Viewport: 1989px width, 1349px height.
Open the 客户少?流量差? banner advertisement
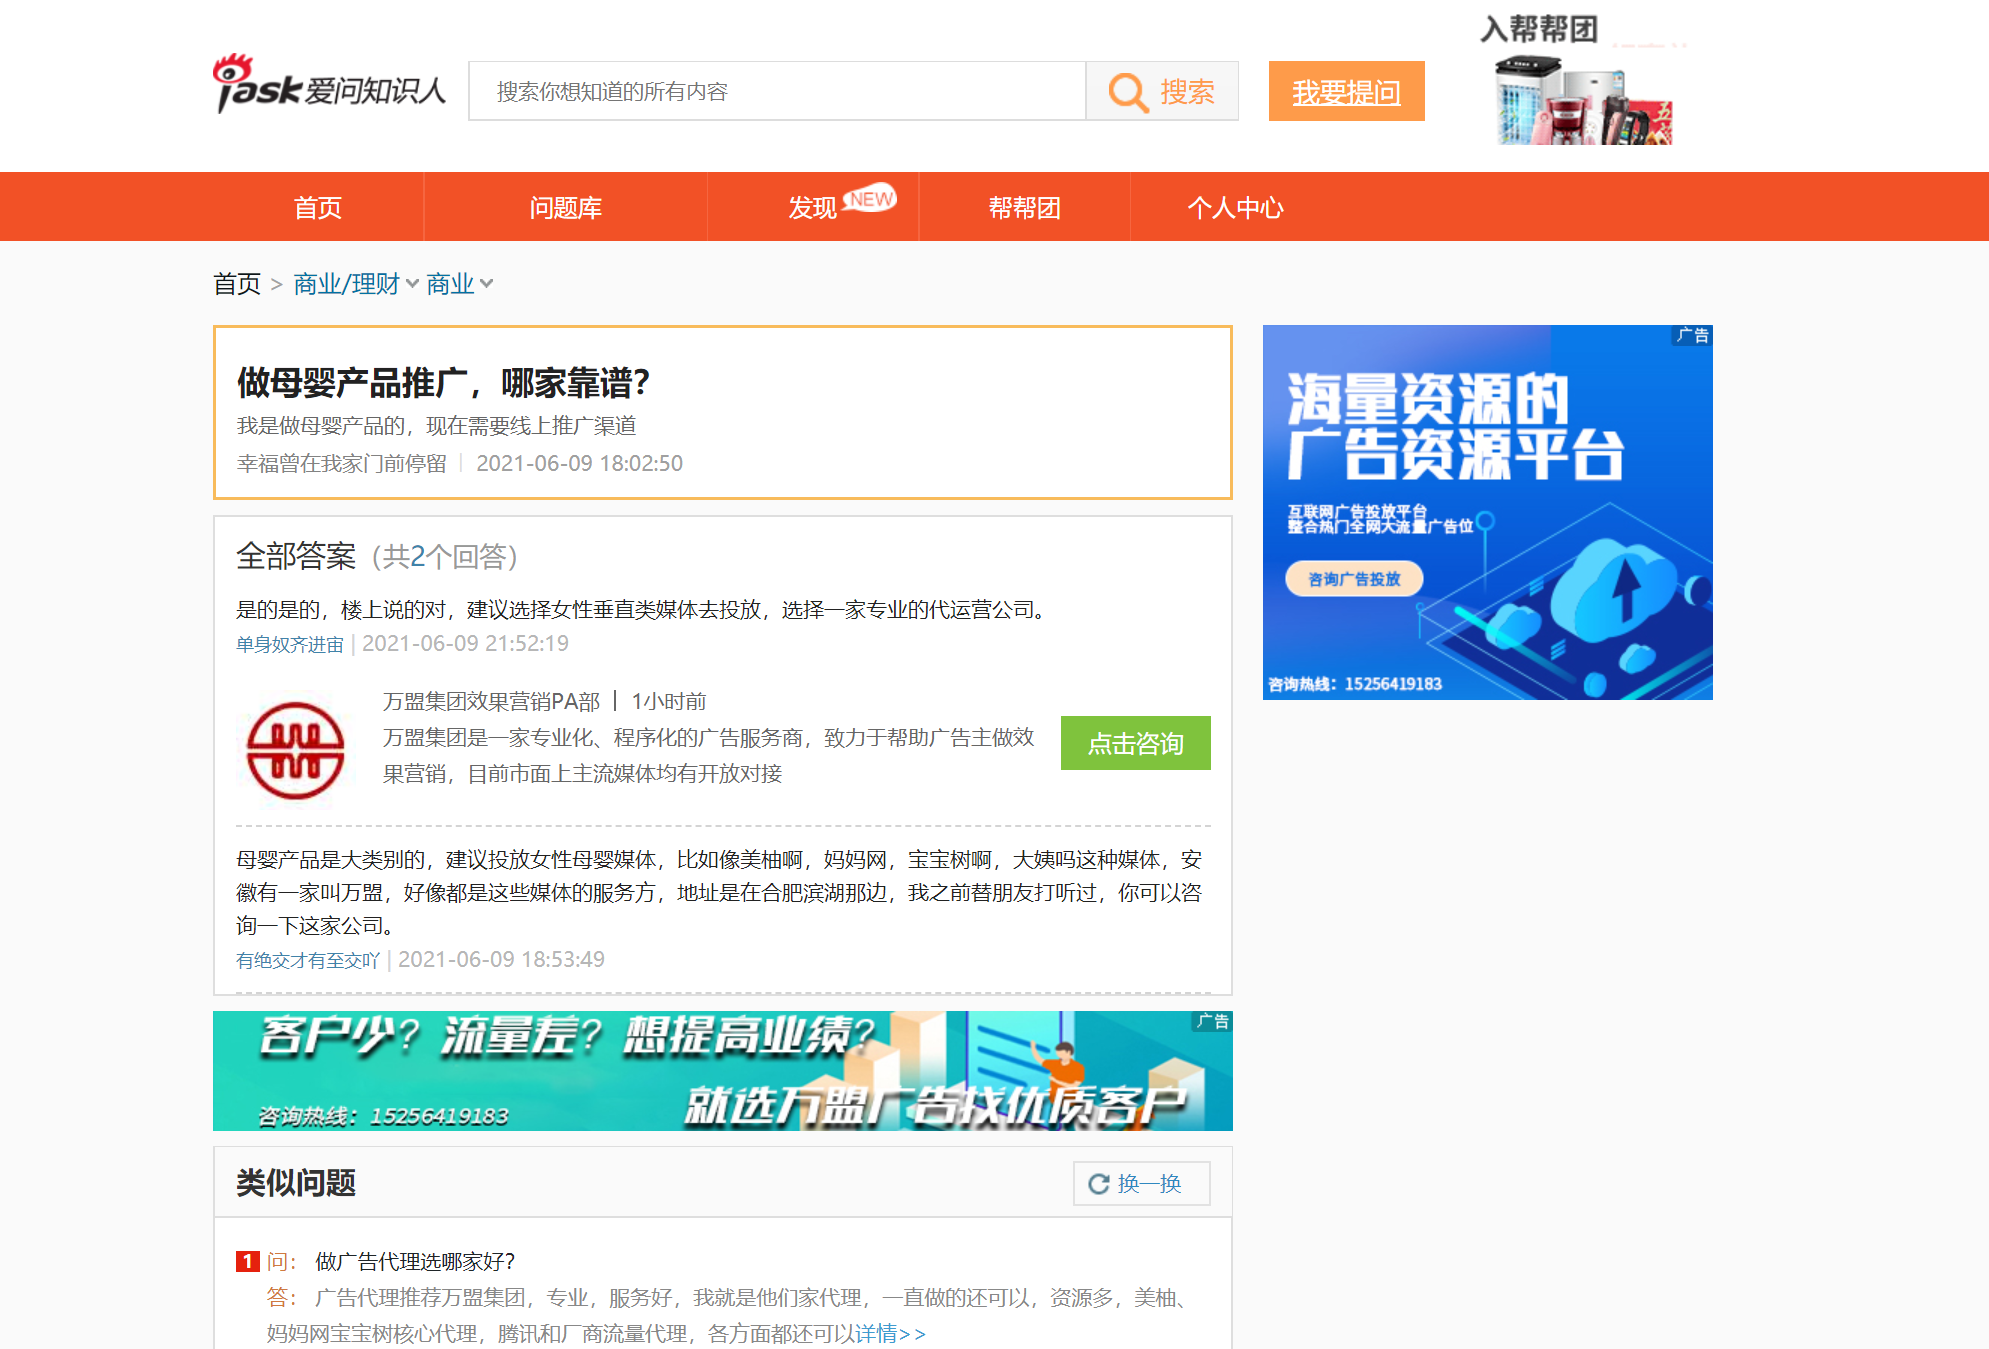click(723, 1071)
